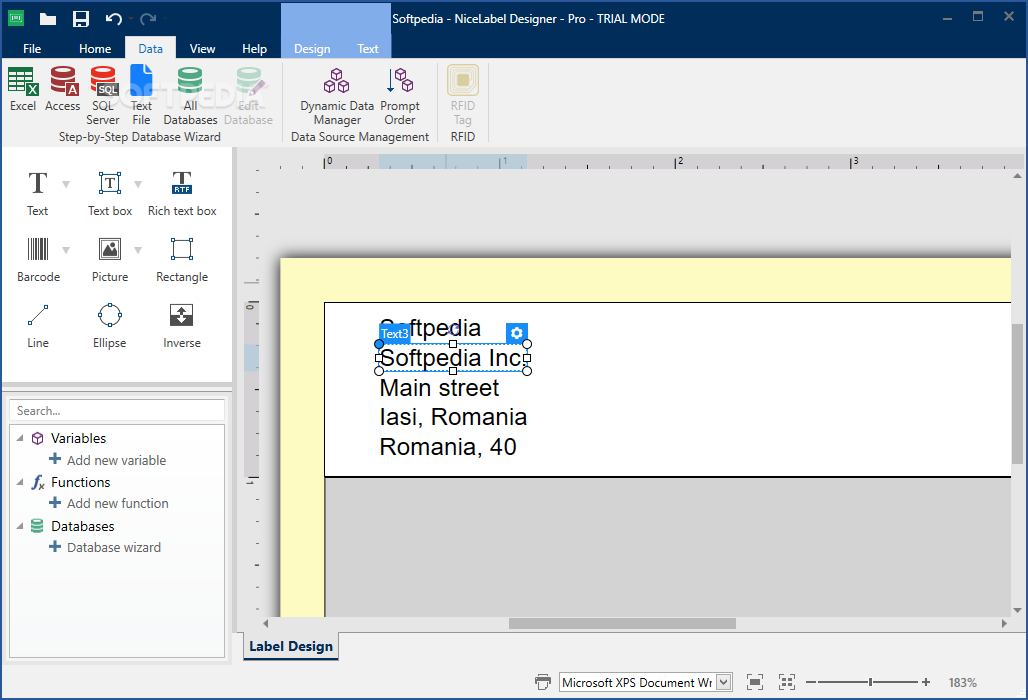Click the save disk icon
The width and height of the screenshot is (1028, 700).
[81, 18]
